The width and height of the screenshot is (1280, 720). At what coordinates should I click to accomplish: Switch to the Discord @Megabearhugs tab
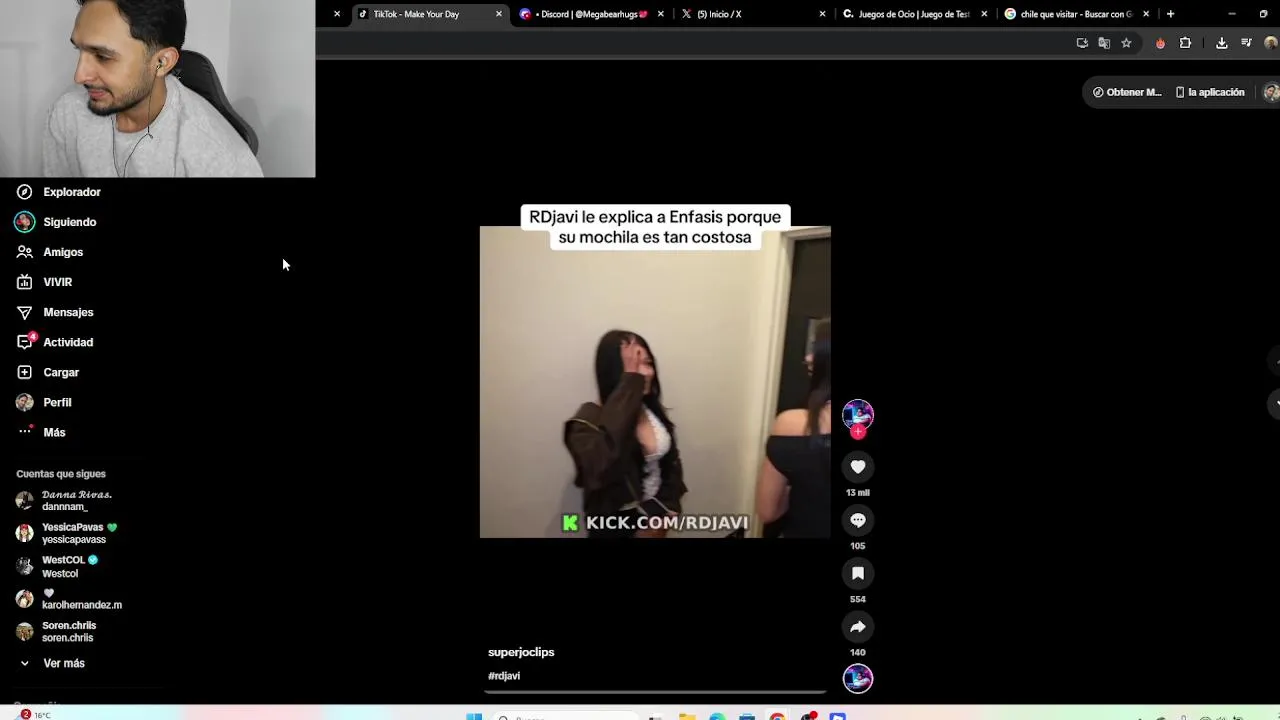590,14
